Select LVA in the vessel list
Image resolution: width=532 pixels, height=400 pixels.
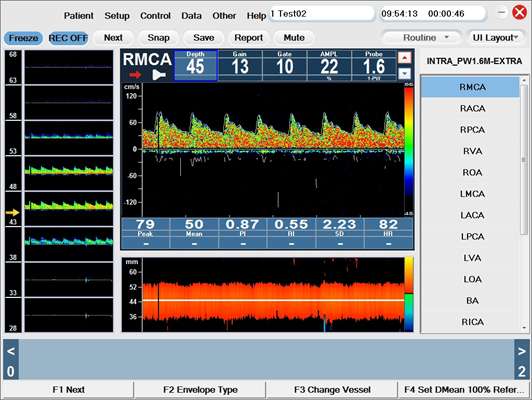(x=470, y=258)
